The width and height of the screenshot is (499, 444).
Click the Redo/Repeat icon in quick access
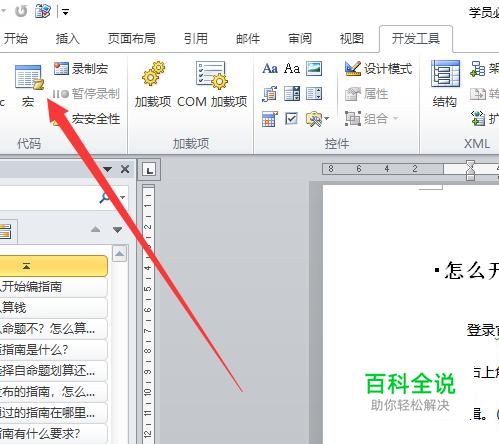[21, 12]
